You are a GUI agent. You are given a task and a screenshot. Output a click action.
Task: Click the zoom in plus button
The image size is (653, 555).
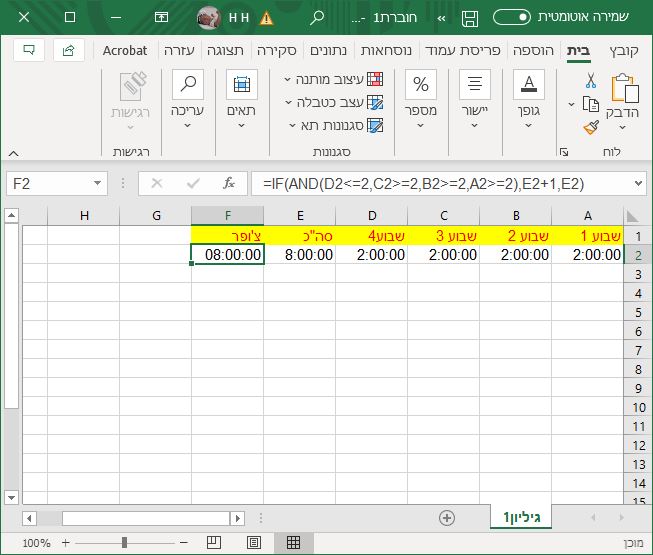point(65,543)
